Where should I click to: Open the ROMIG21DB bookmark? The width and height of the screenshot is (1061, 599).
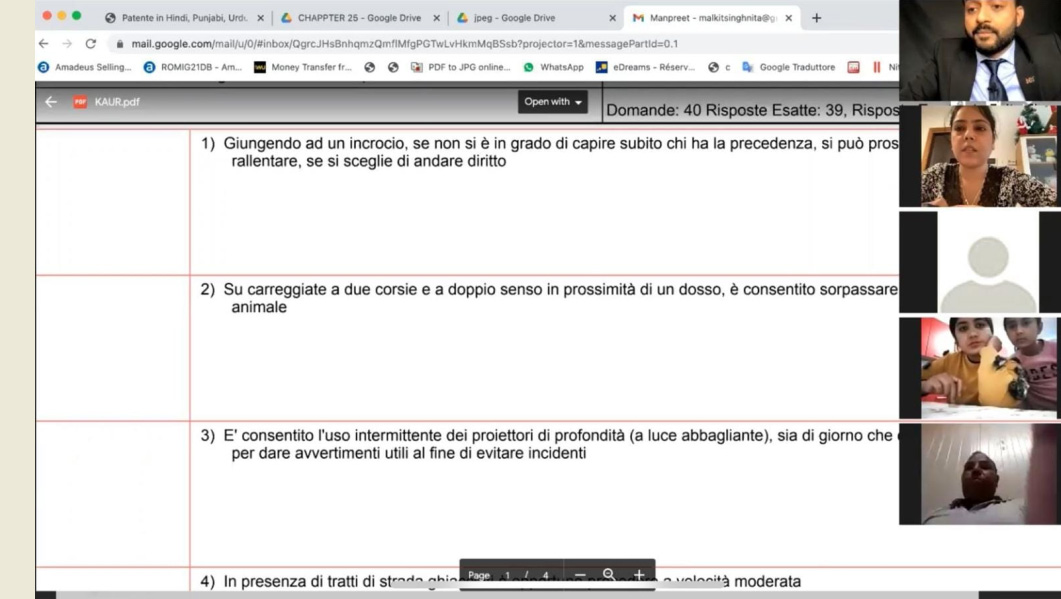[x=193, y=67]
